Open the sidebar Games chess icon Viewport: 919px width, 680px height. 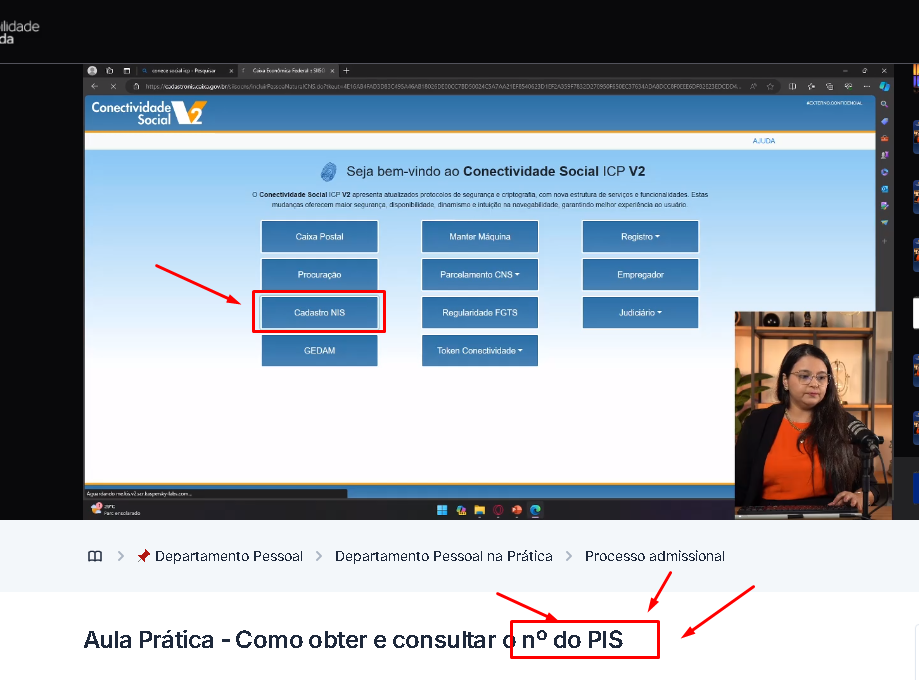(884, 155)
